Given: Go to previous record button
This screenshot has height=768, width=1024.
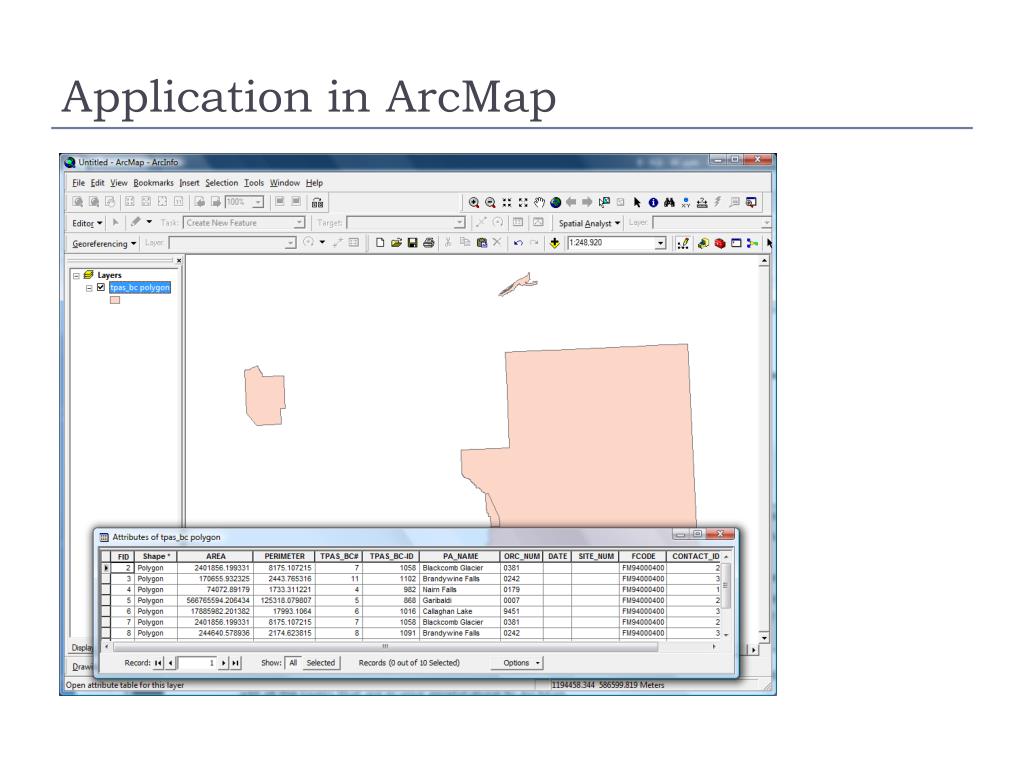Looking at the screenshot, I should [170, 663].
